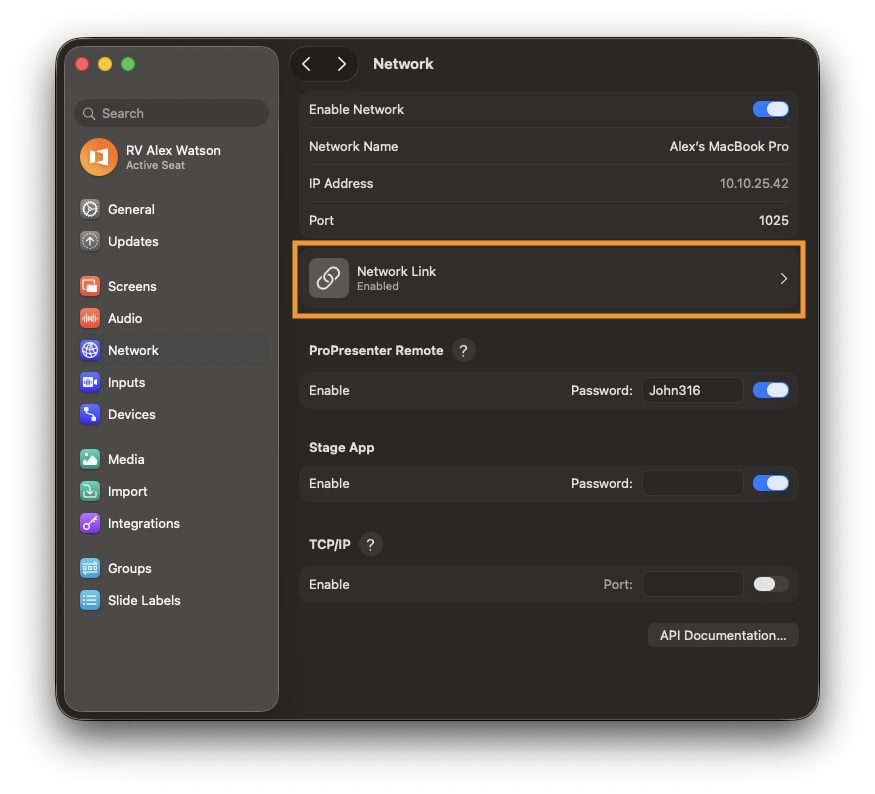
Task: Select General in the settings sidebar
Action: [131, 209]
